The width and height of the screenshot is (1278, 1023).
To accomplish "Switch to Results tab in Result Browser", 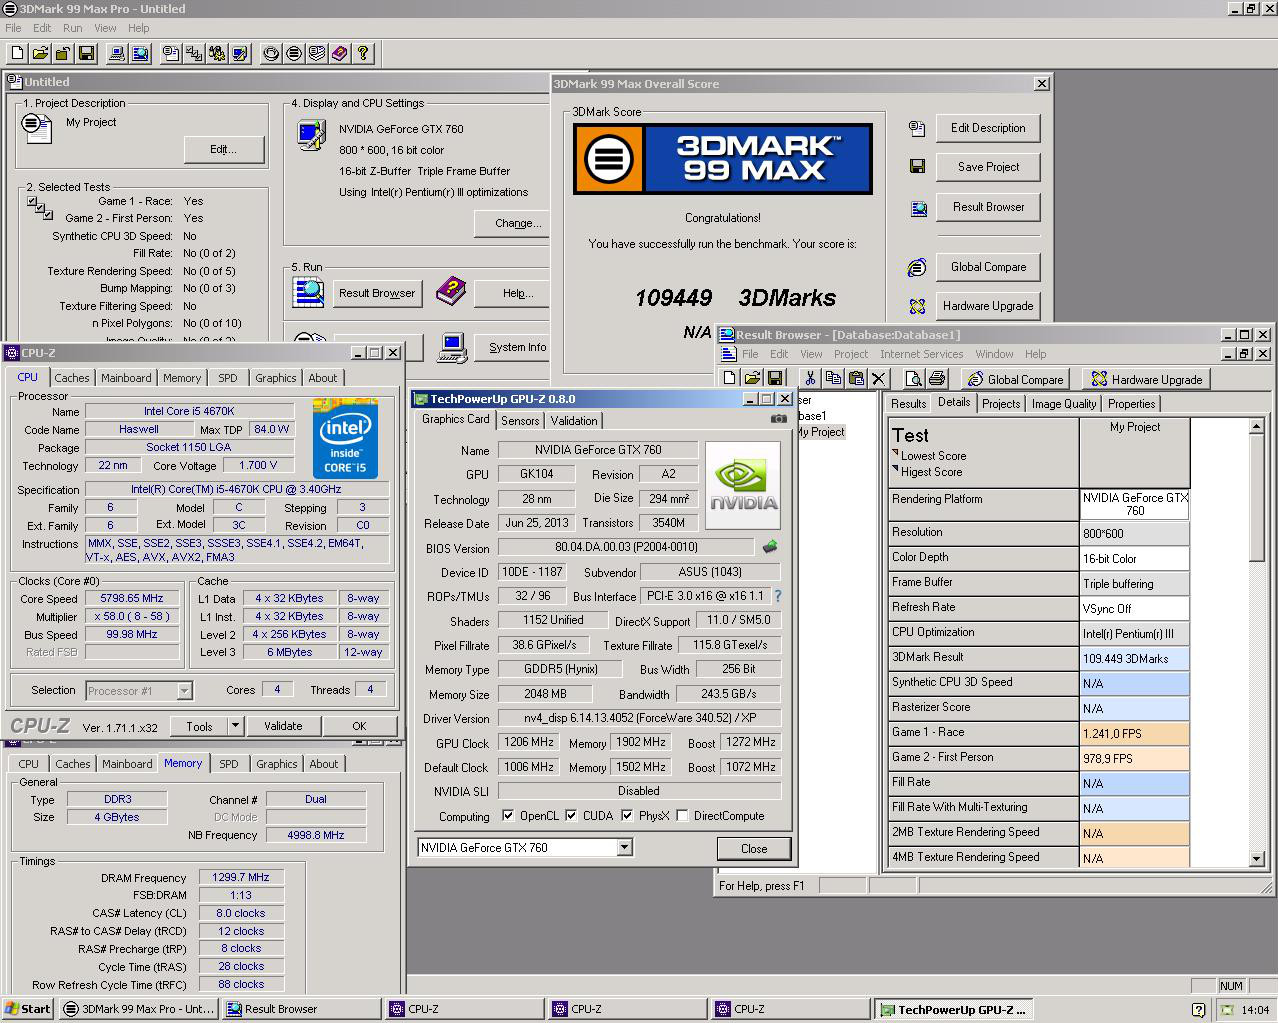I will (x=908, y=404).
